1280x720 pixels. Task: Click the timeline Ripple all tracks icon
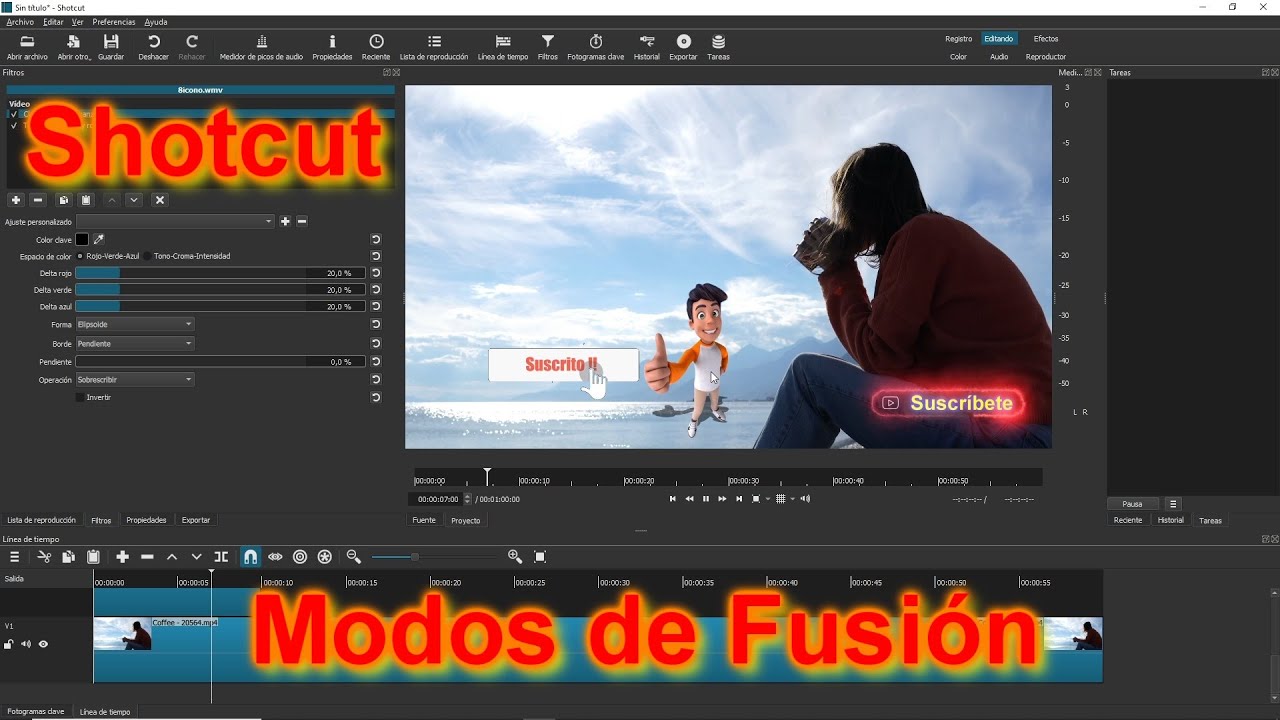click(325, 557)
